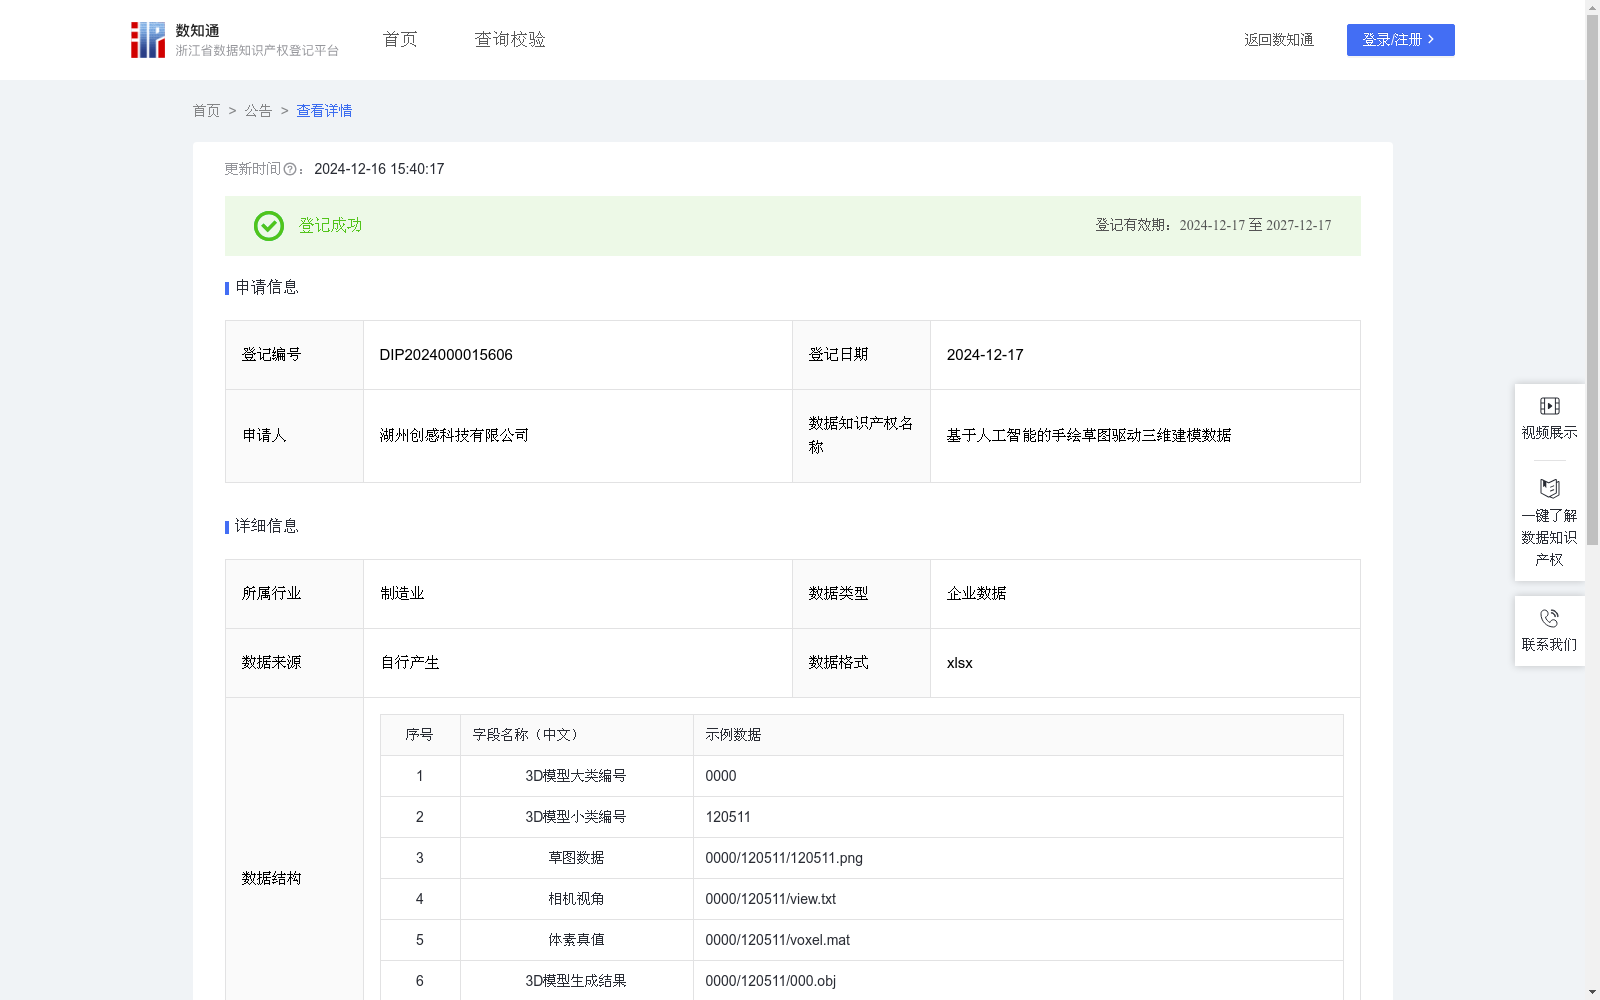Image resolution: width=1600 pixels, height=1000 pixels.
Task: Click the 草图数据 field name
Action: (x=576, y=858)
